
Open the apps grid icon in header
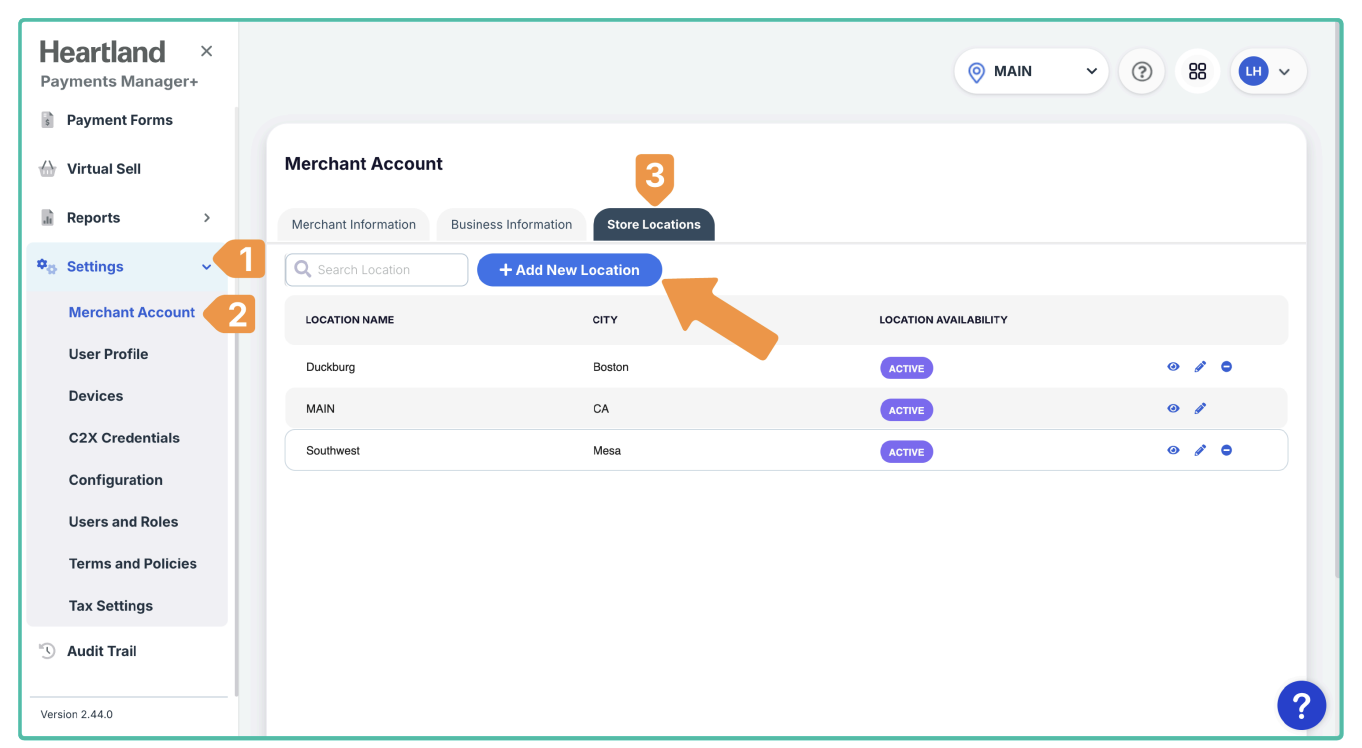(1197, 72)
